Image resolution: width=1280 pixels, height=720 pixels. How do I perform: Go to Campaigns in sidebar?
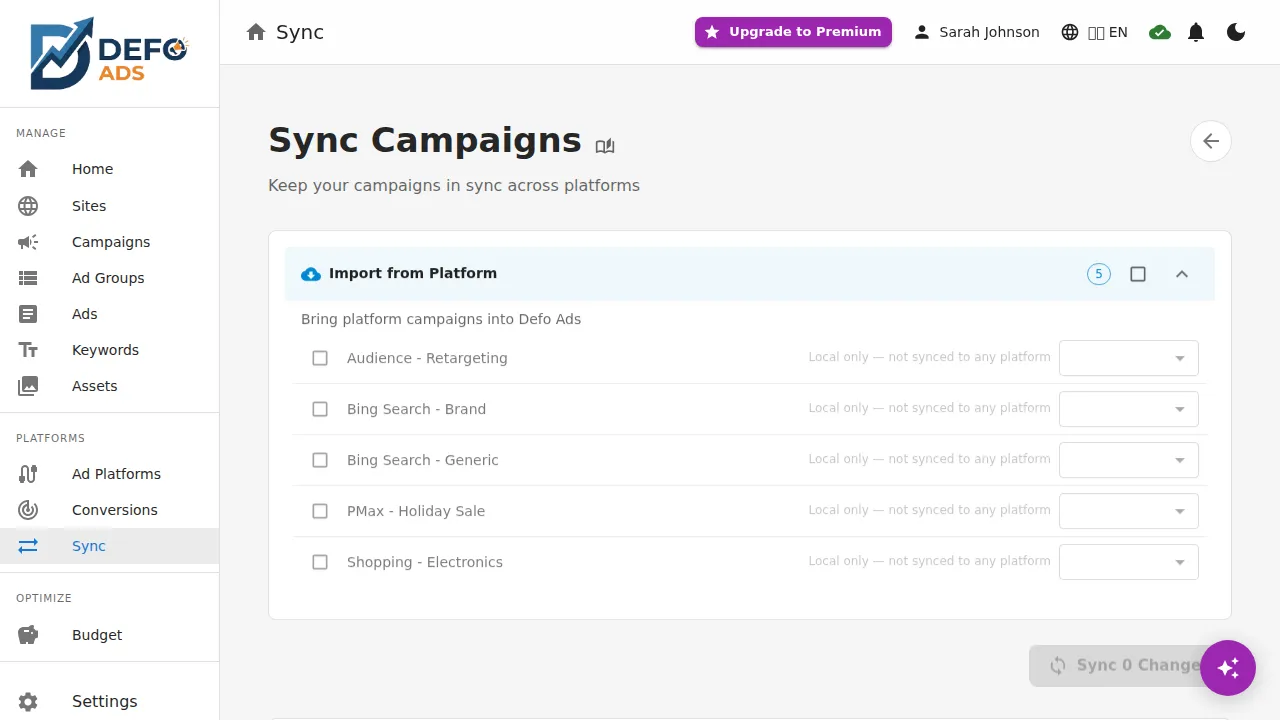point(110,242)
